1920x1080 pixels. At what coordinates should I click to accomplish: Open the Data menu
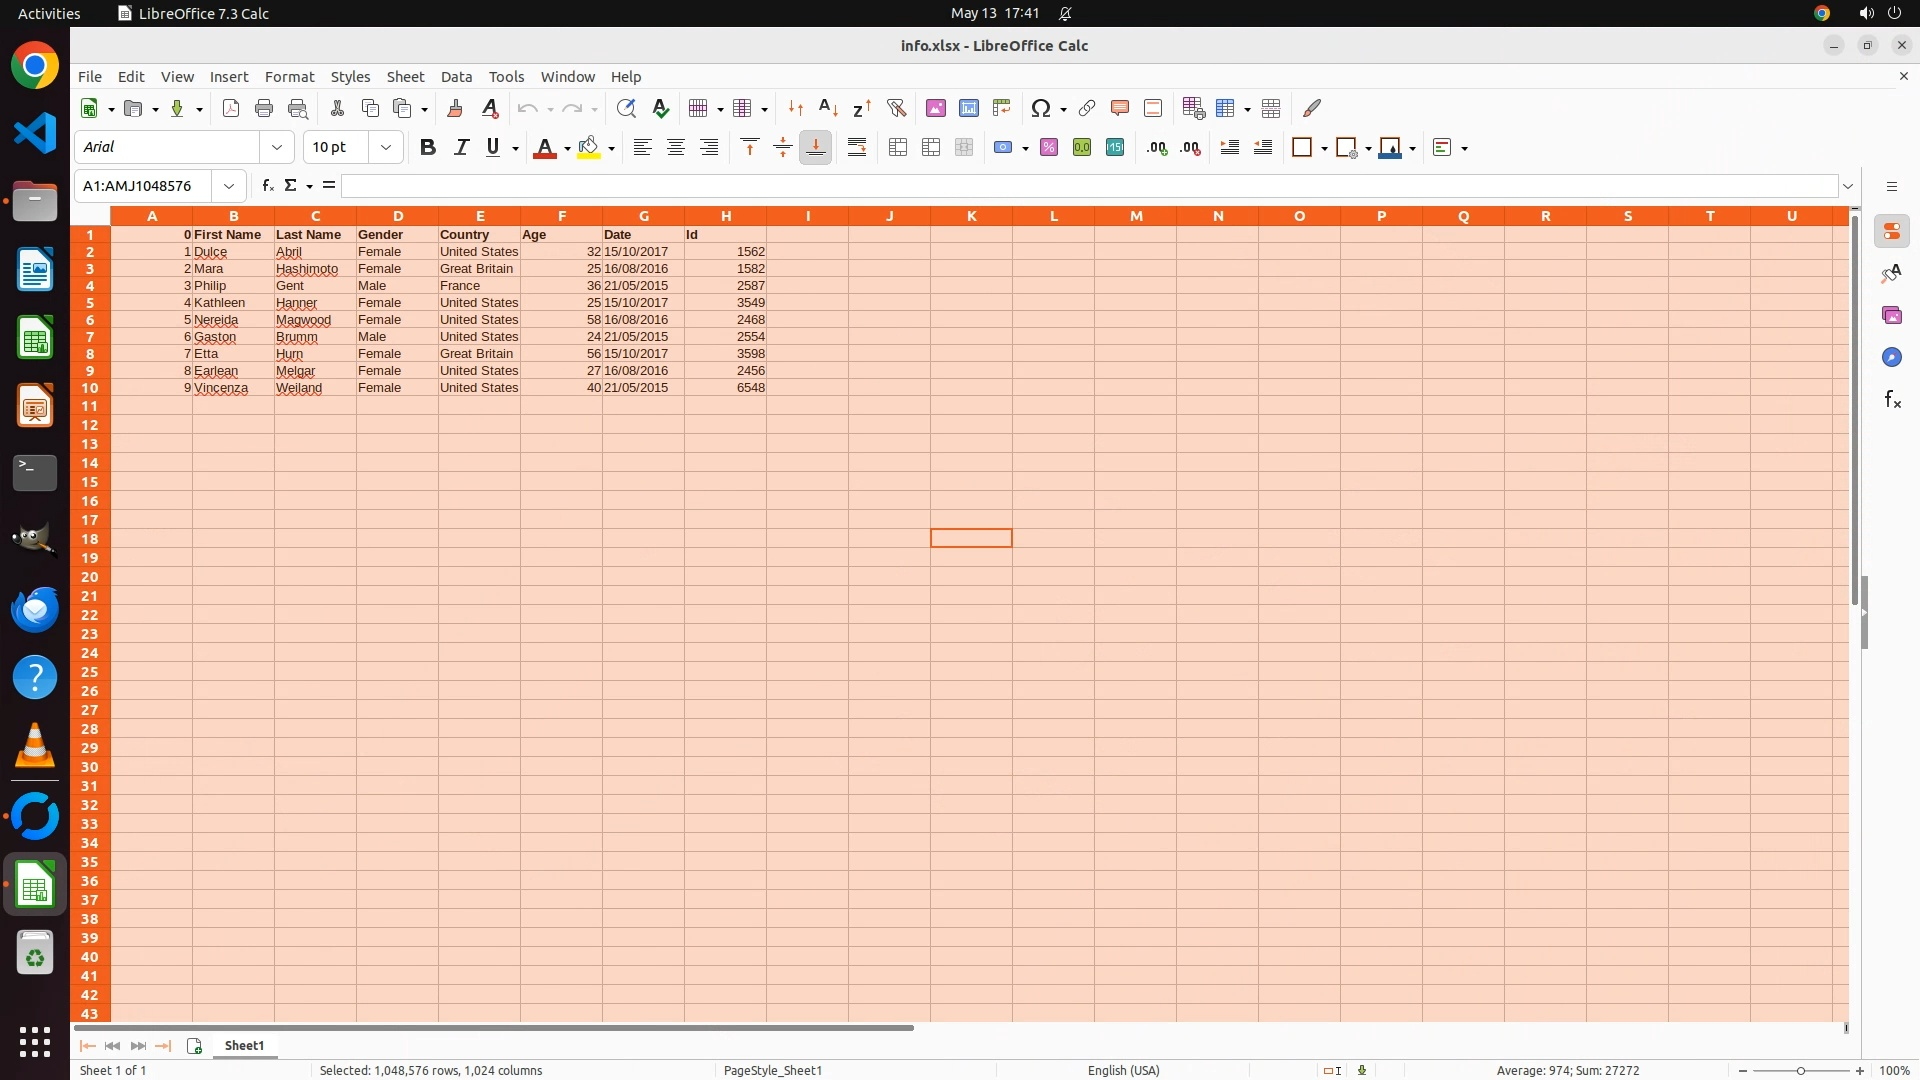coord(456,76)
